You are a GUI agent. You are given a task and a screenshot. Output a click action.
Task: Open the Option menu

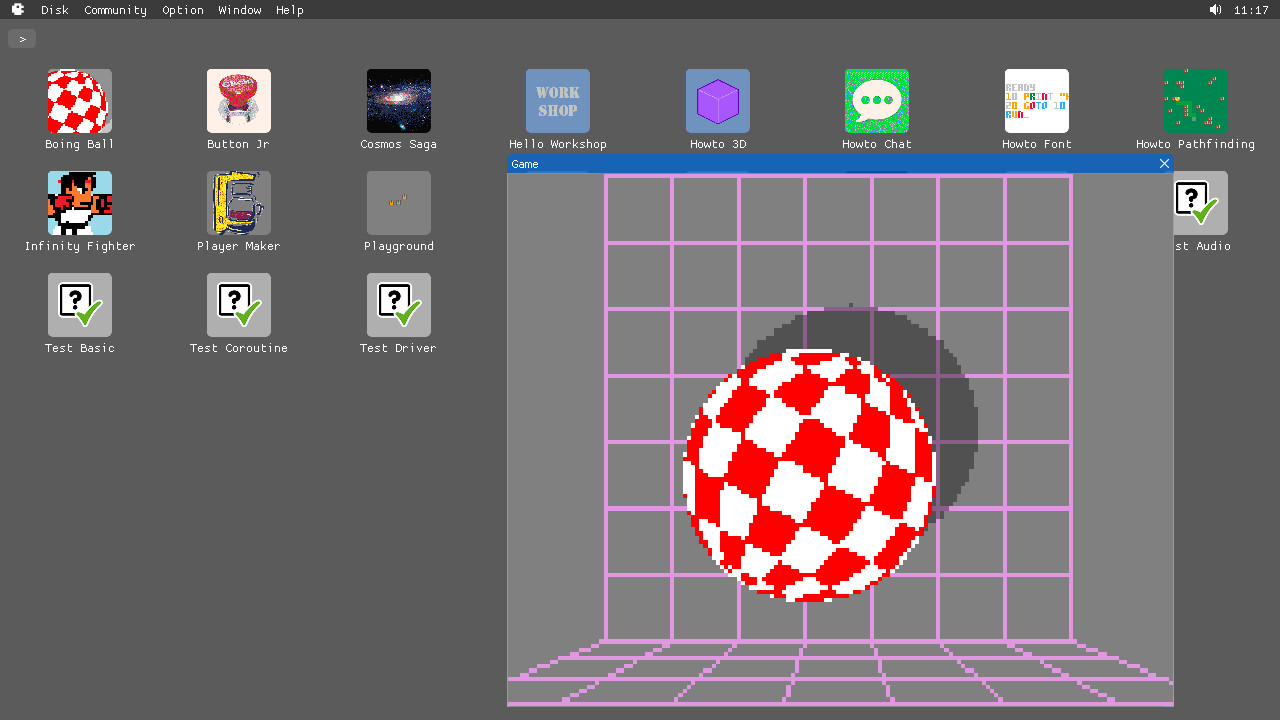pyautogui.click(x=183, y=10)
